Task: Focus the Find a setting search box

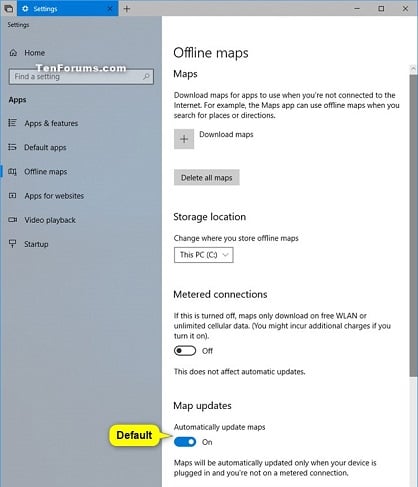Action: click(81, 77)
